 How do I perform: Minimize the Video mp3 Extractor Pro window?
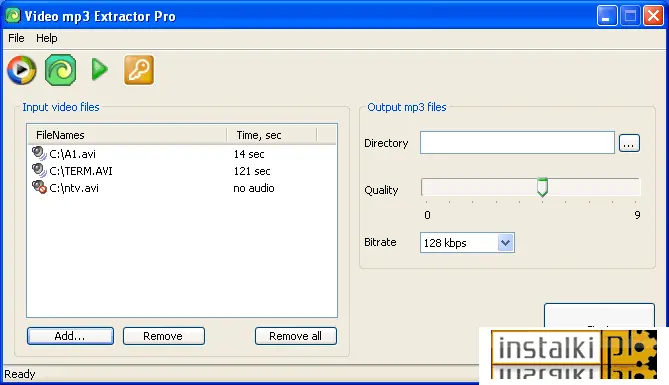(607, 16)
